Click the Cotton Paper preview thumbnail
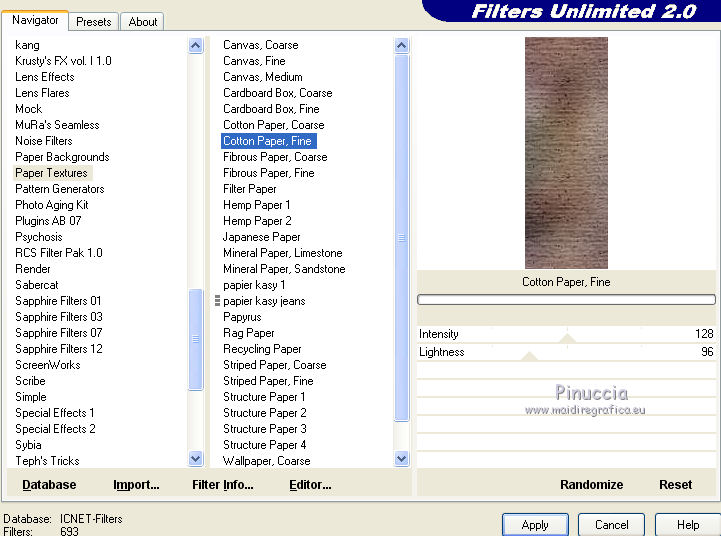Viewport: 721px width, 536px height. pyautogui.click(x=566, y=153)
